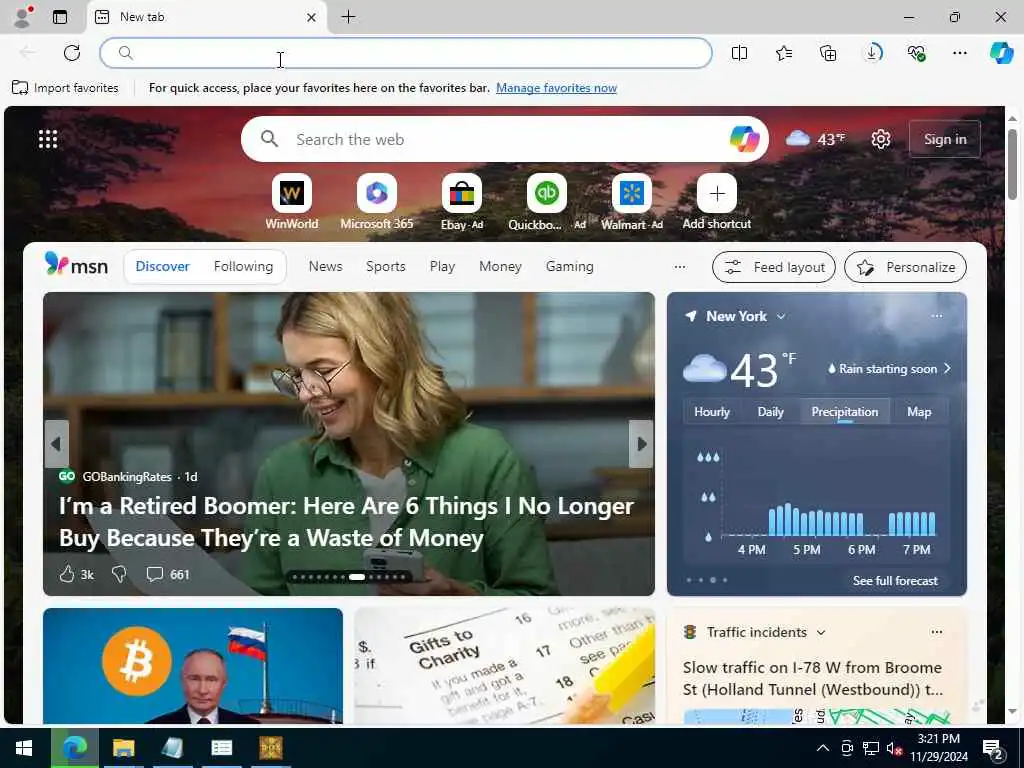The width and height of the screenshot is (1024, 768).
Task: Click the Sign in button
Action: click(945, 139)
